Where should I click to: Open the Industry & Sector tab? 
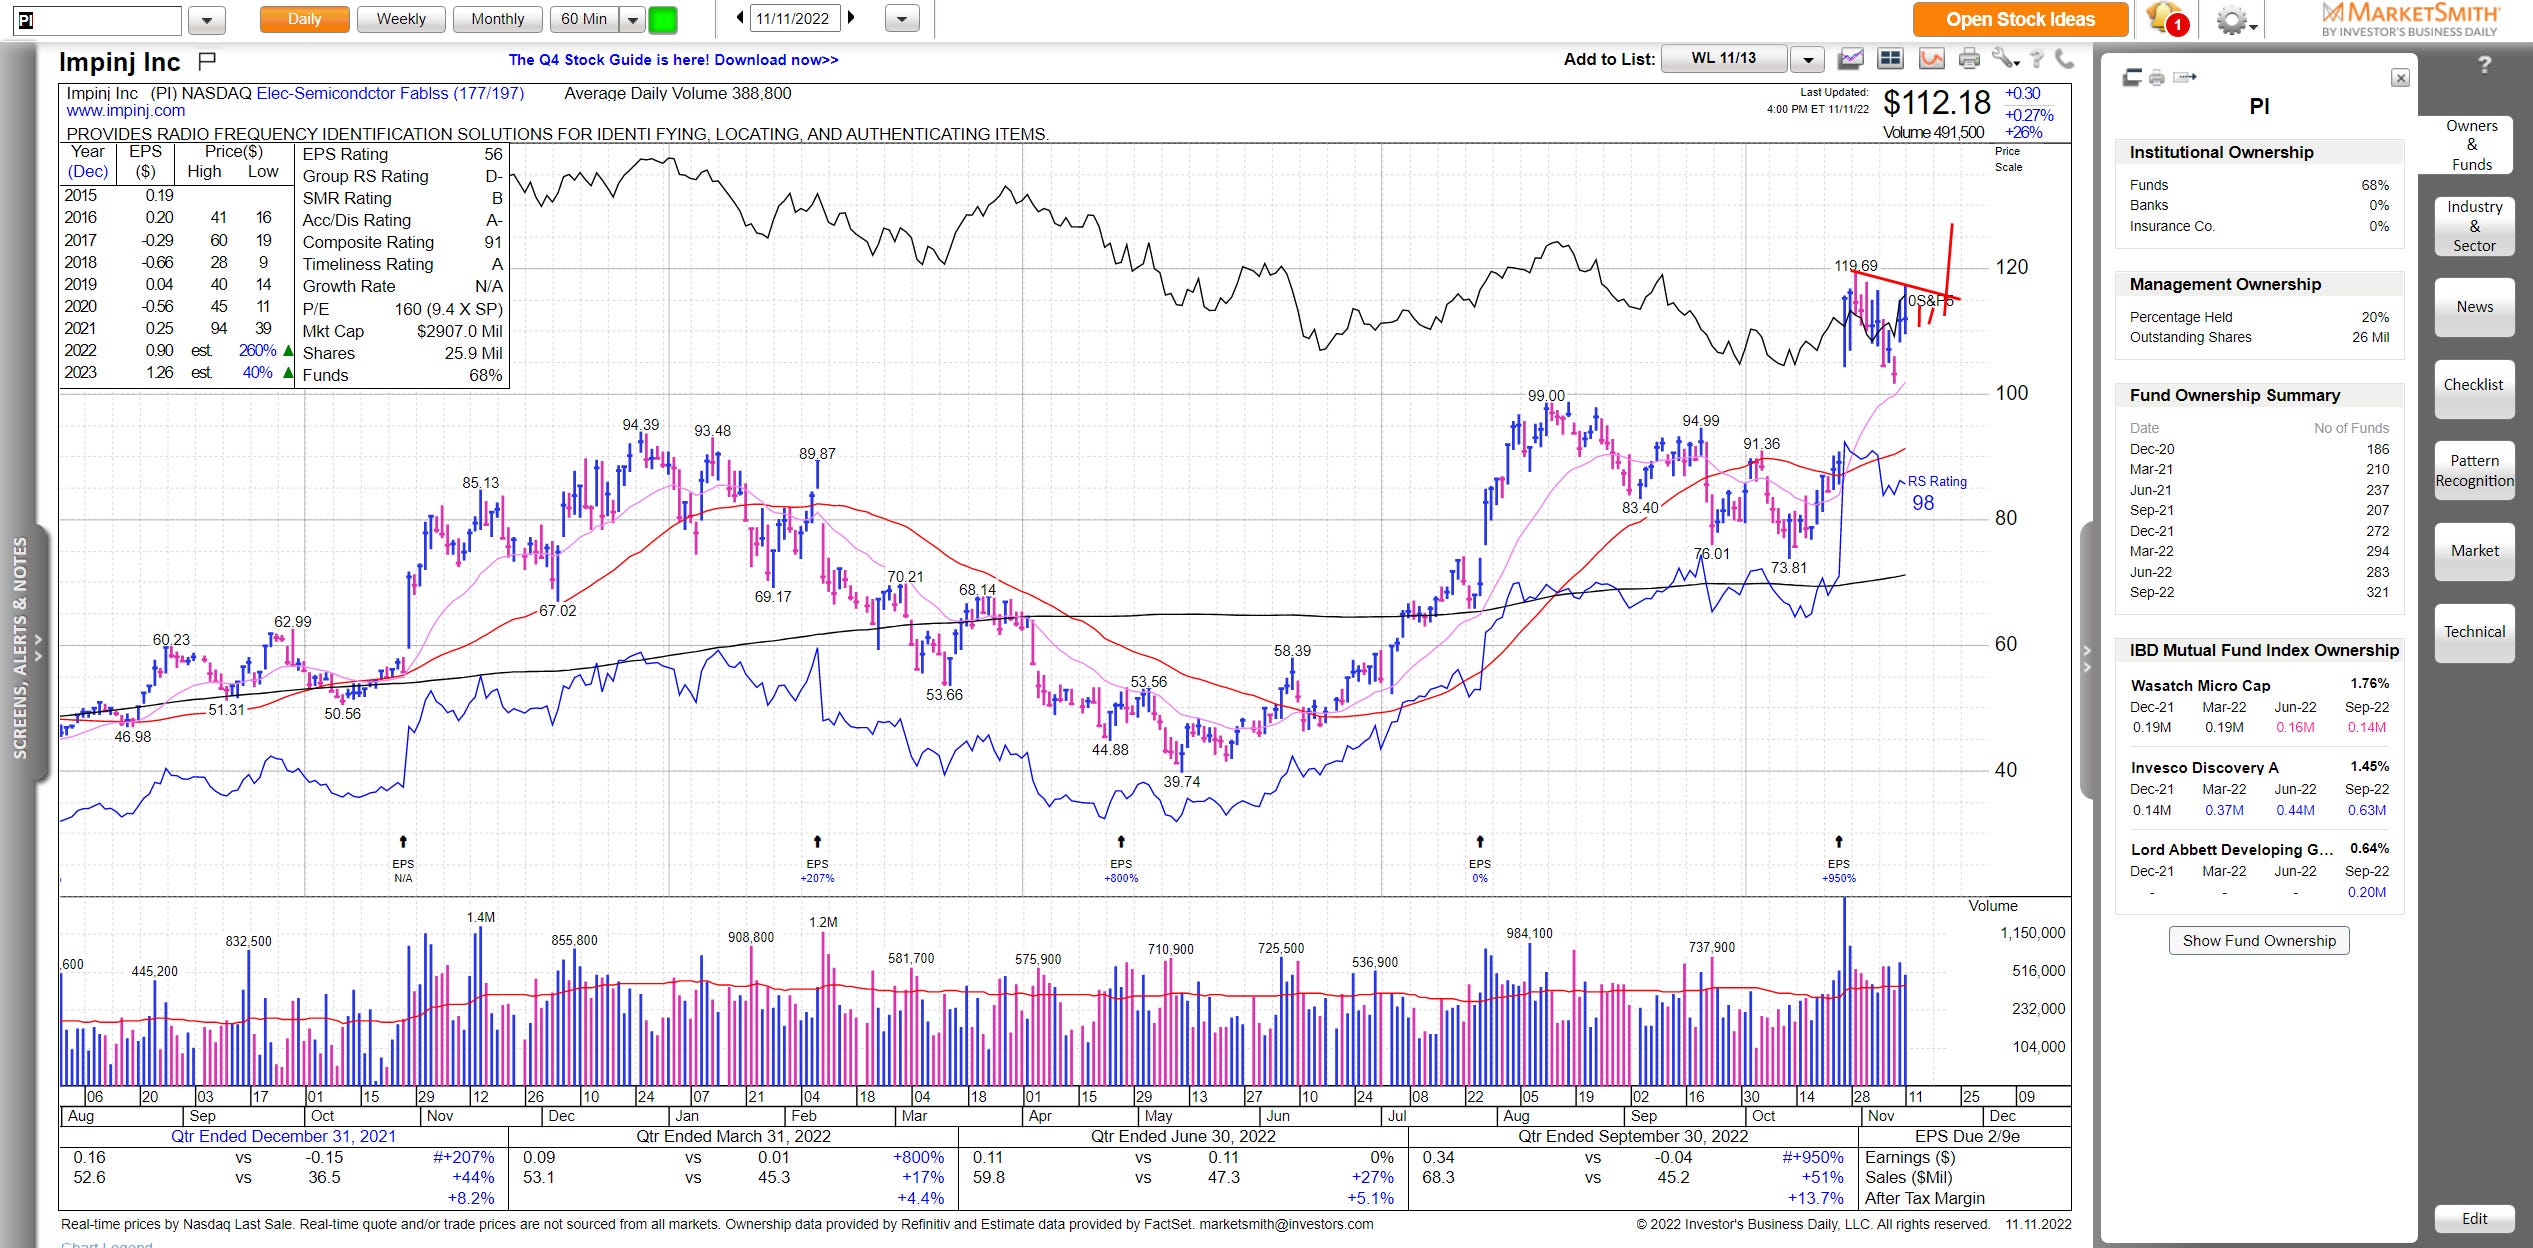(2474, 226)
